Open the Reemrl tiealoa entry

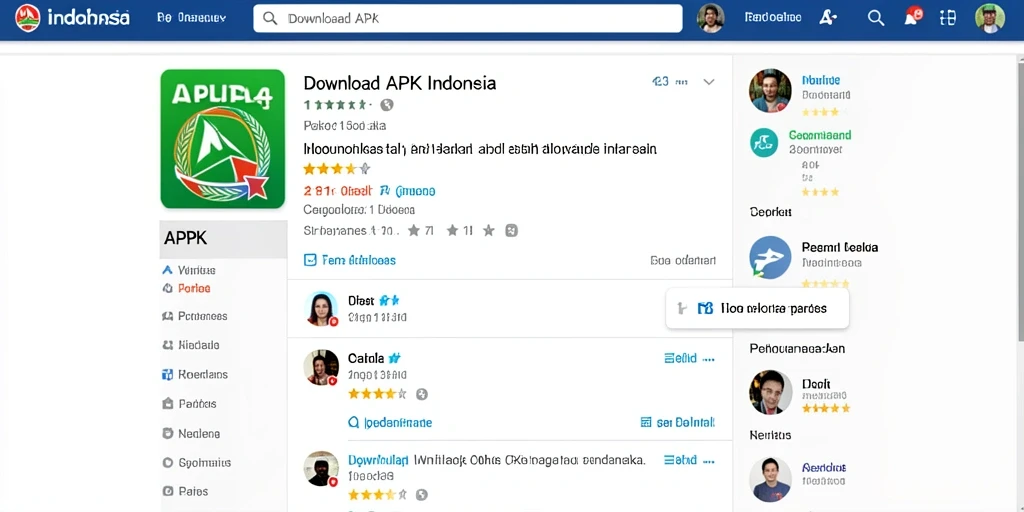[840, 248]
